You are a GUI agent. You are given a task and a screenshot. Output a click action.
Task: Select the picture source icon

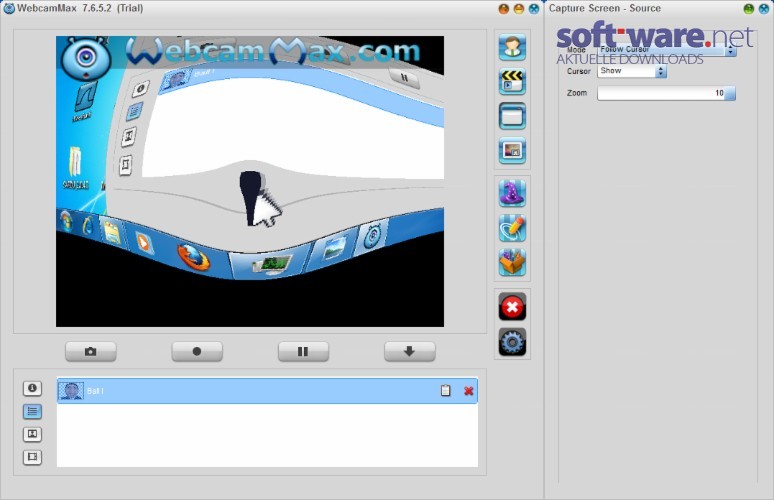point(512,151)
